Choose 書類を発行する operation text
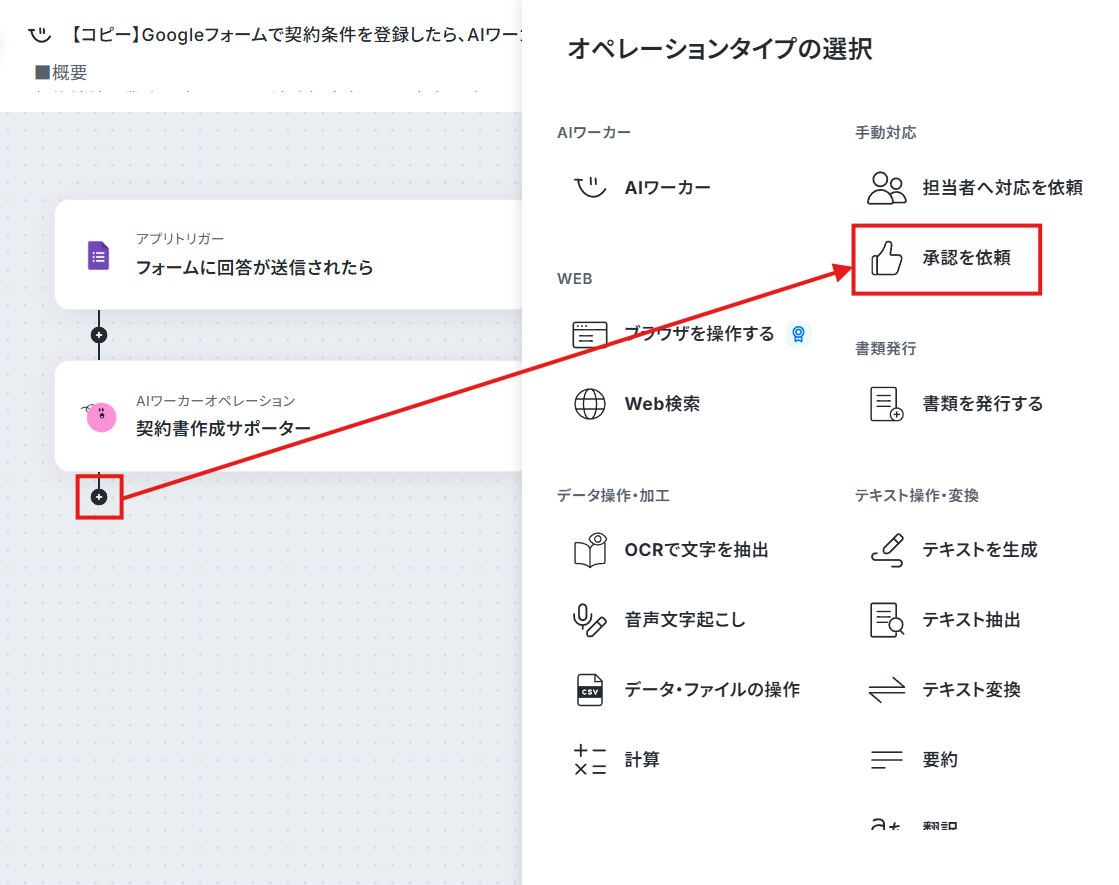1119x885 pixels. [x=983, y=404]
